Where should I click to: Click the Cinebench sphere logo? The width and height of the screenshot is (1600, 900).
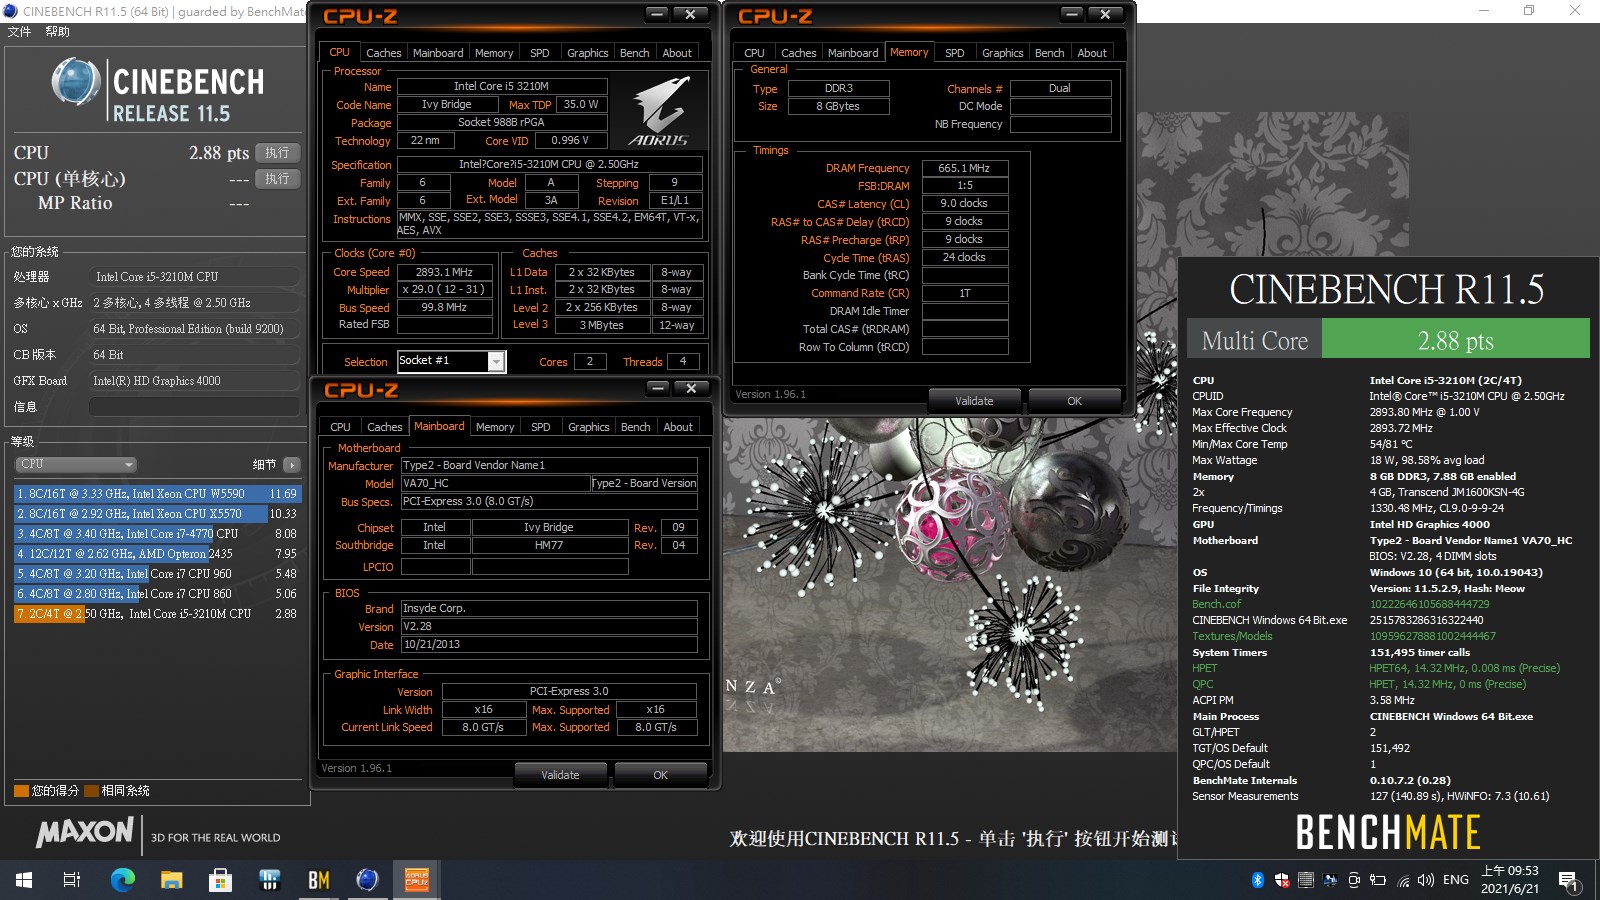pos(75,83)
